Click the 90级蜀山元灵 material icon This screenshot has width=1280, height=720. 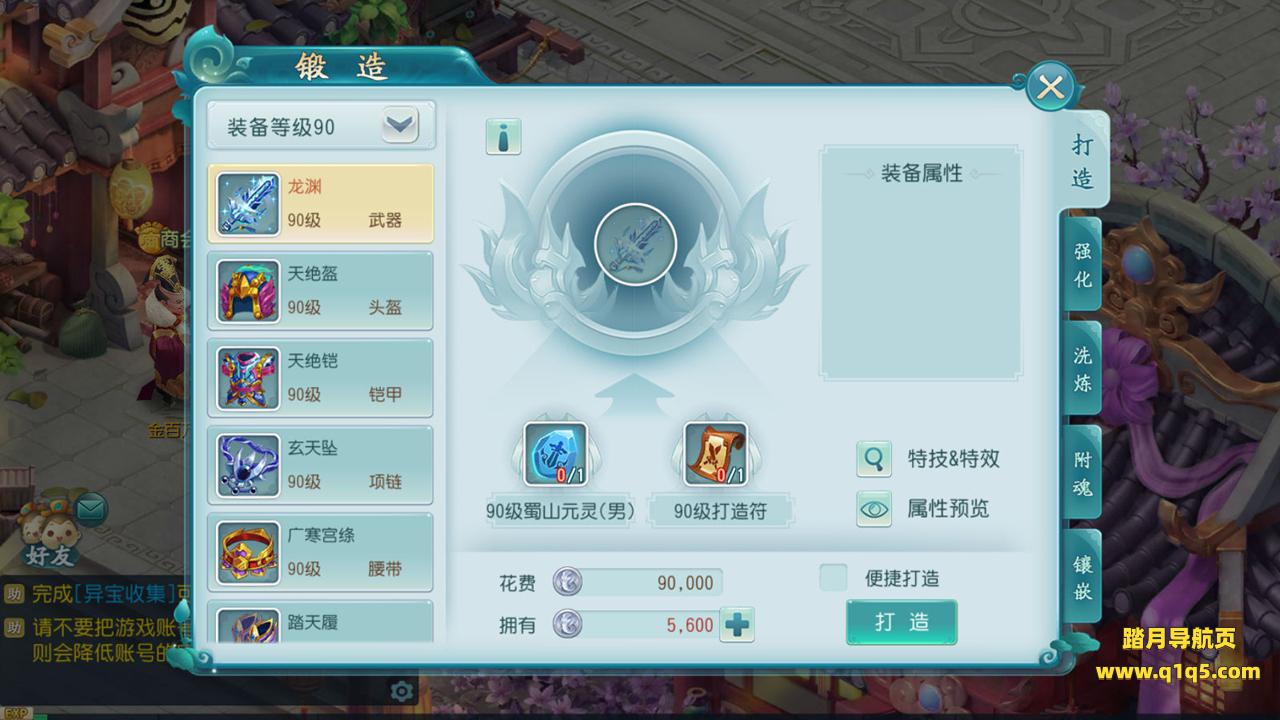556,454
